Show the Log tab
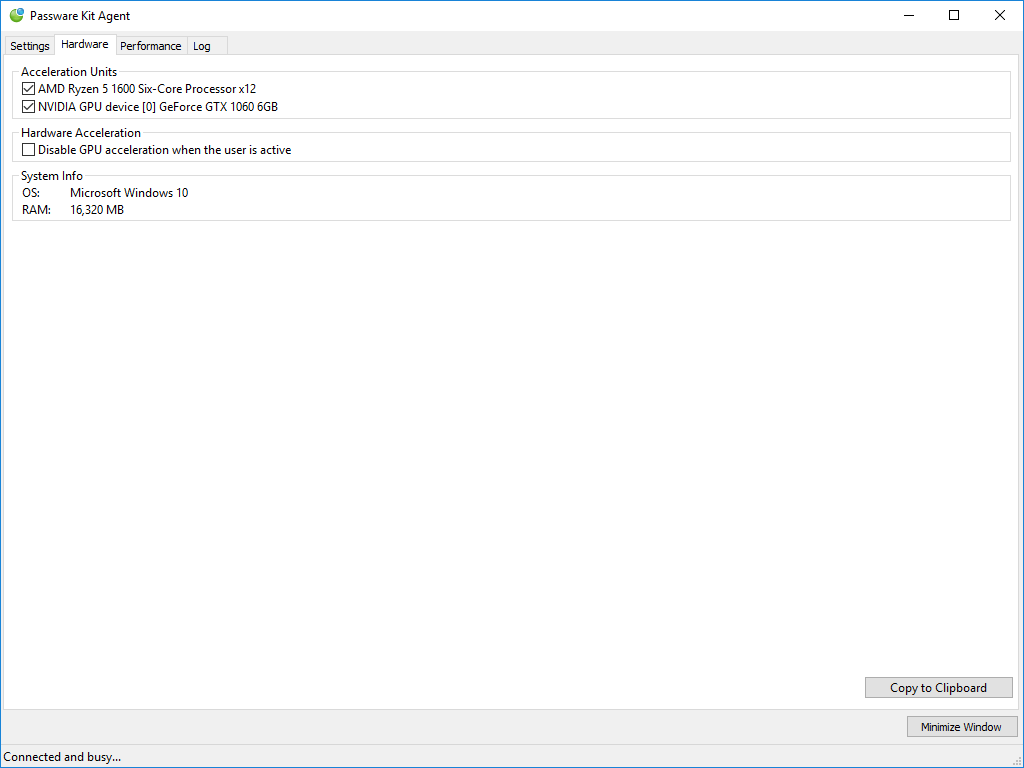This screenshot has width=1024, height=768. tap(202, 46)
